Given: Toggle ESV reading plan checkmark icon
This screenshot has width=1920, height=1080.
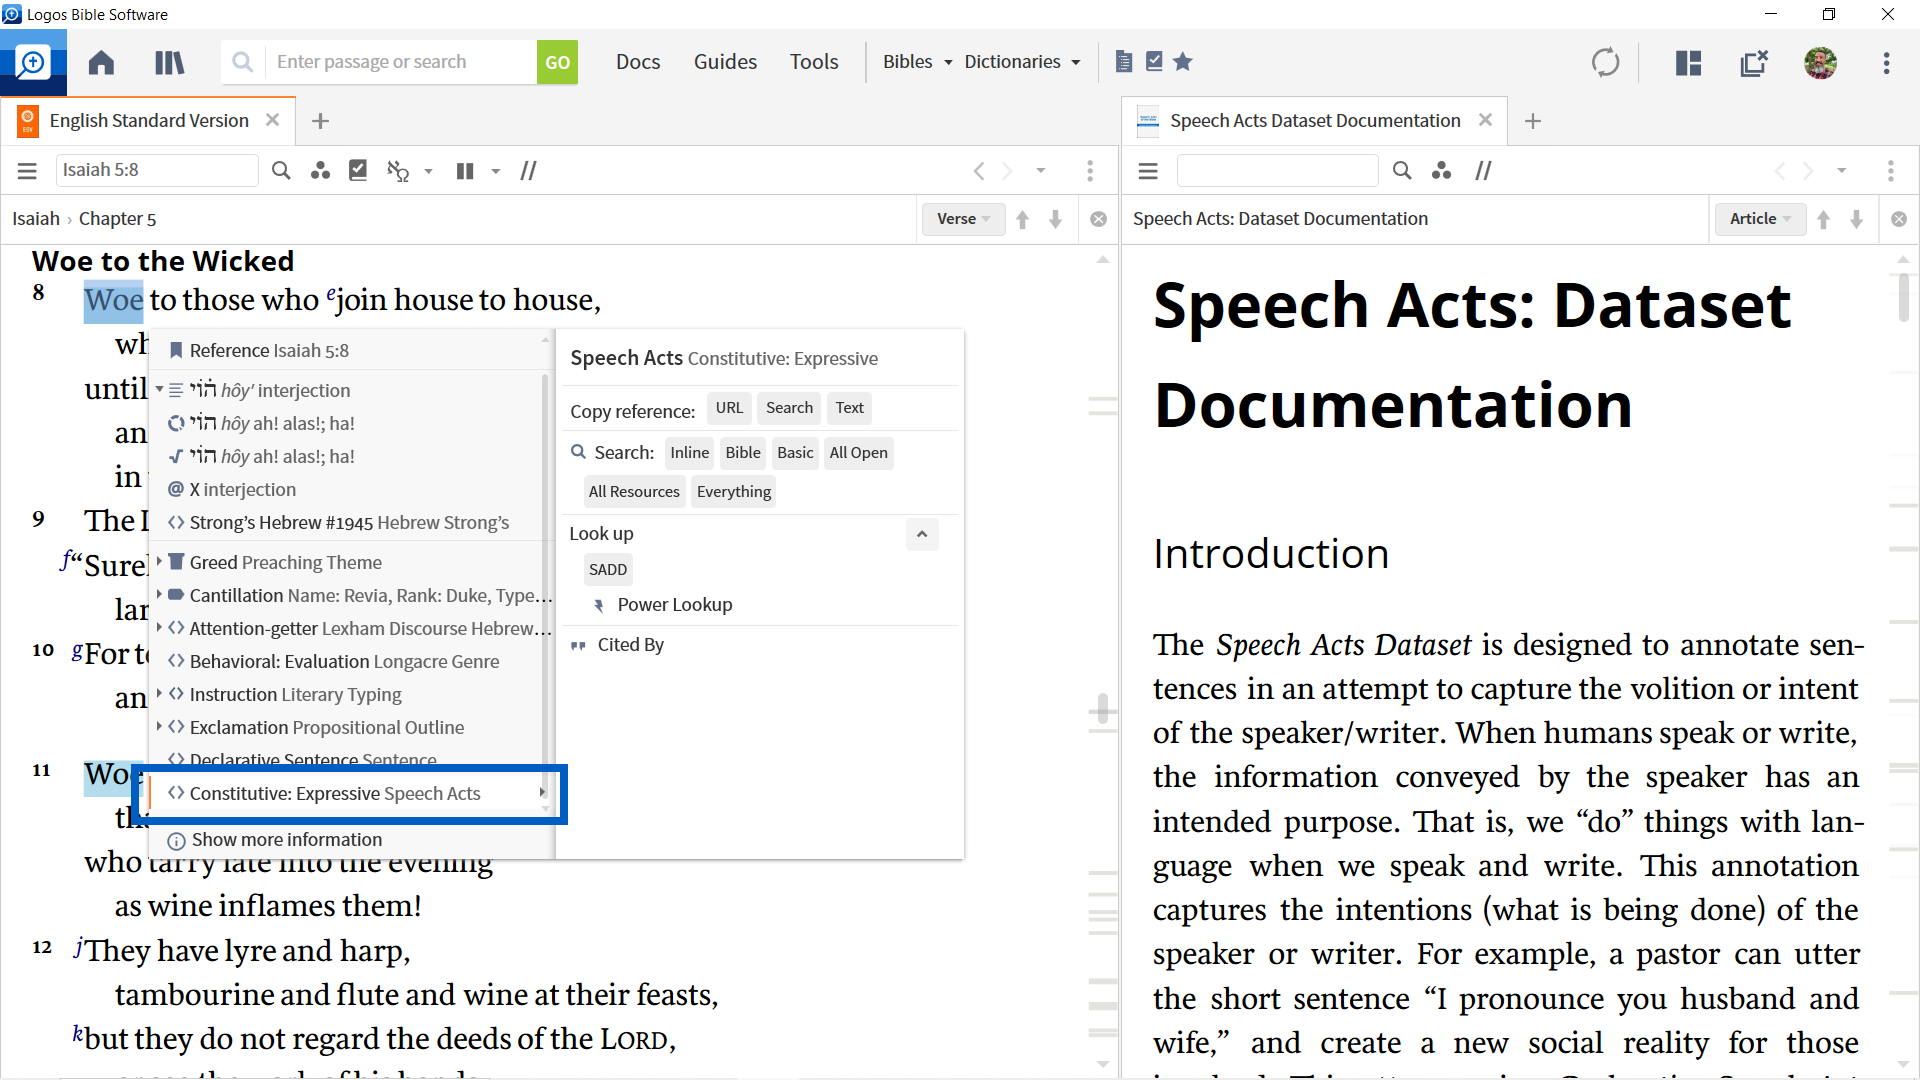Looking at the screenshot, I should [358, 170].
